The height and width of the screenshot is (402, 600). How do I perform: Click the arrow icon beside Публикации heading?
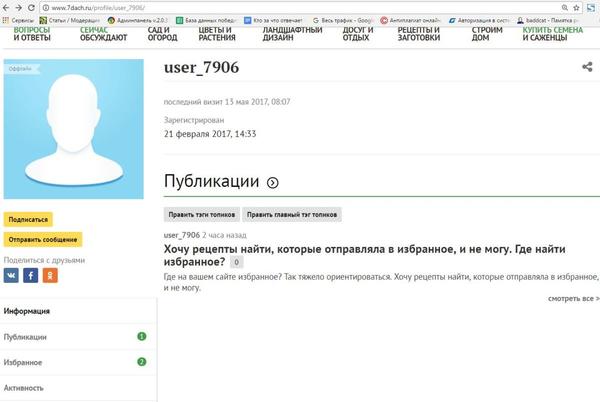[x=273, y=183]
